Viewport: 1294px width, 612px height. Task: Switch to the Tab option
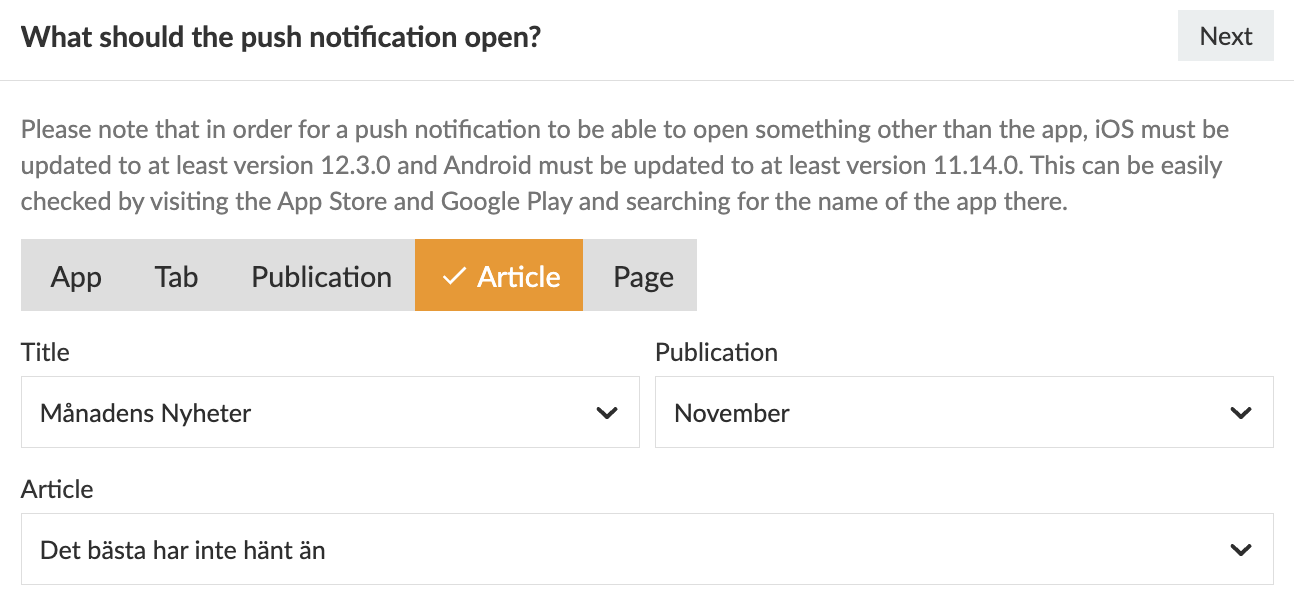pyautogui.click(x=176, y=276)
